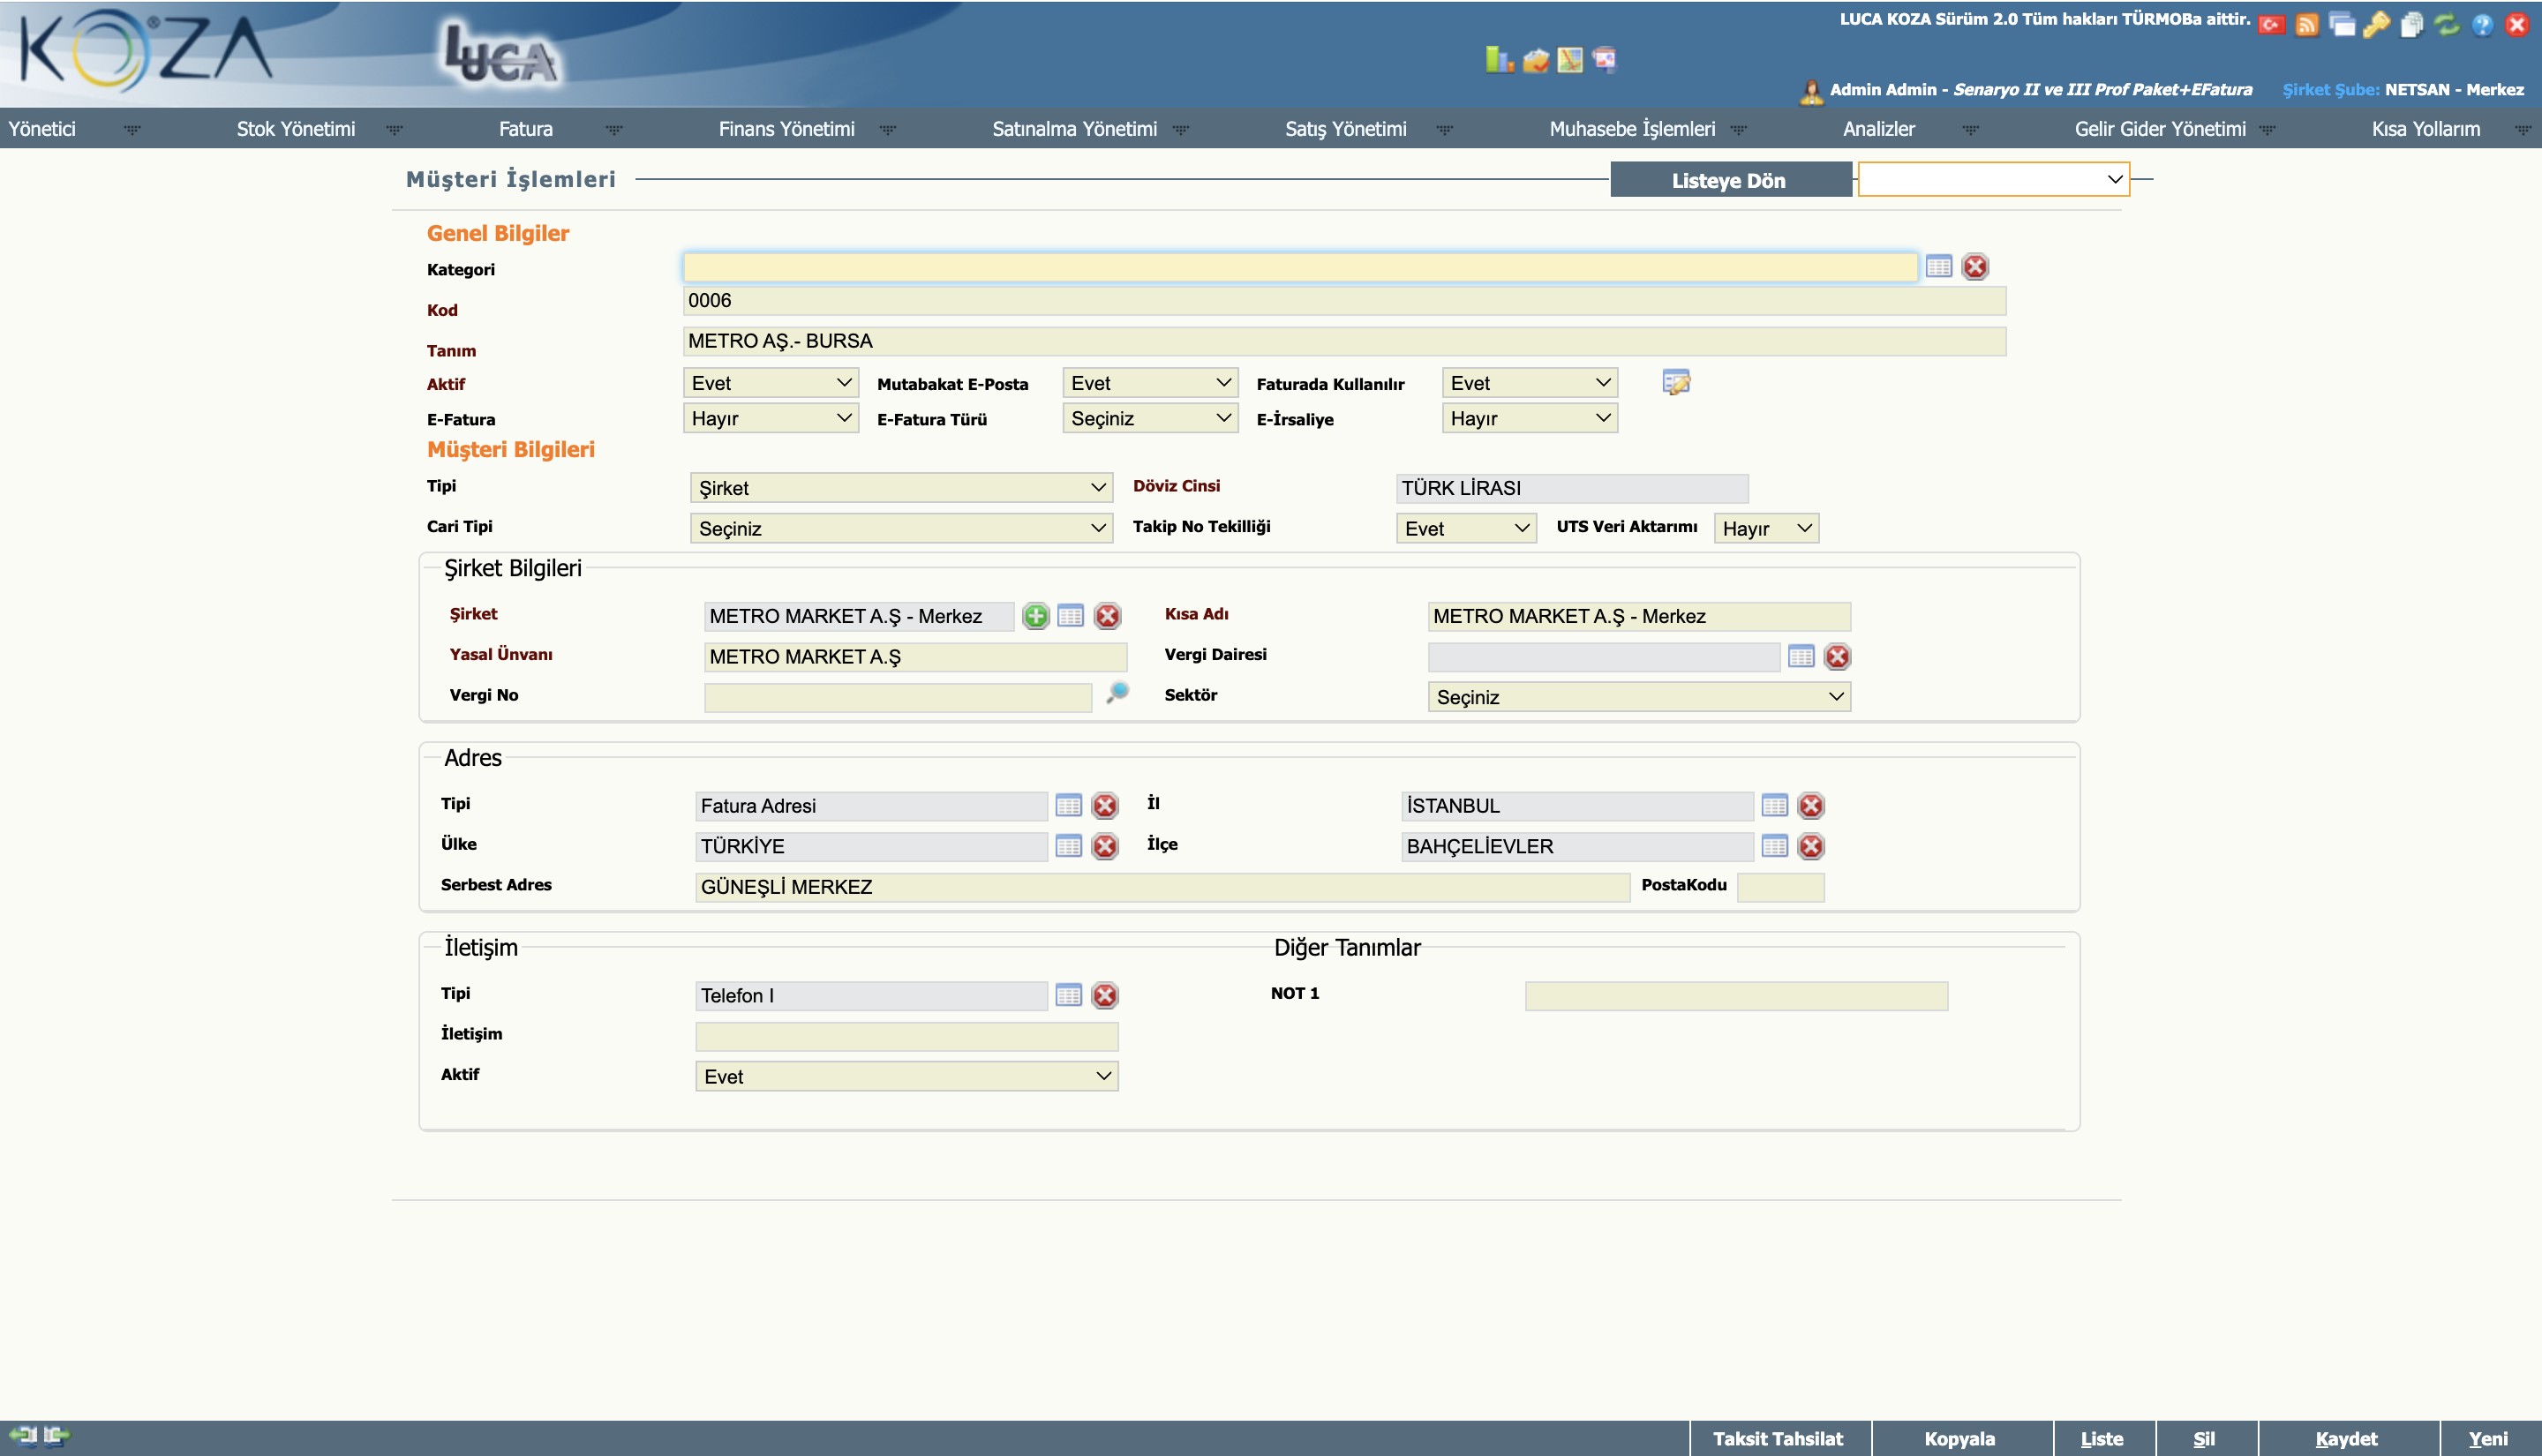This screenshot has height=1456, width=2542.
Task: Search Vergi No with magnifier icon
Action: 1117,692
